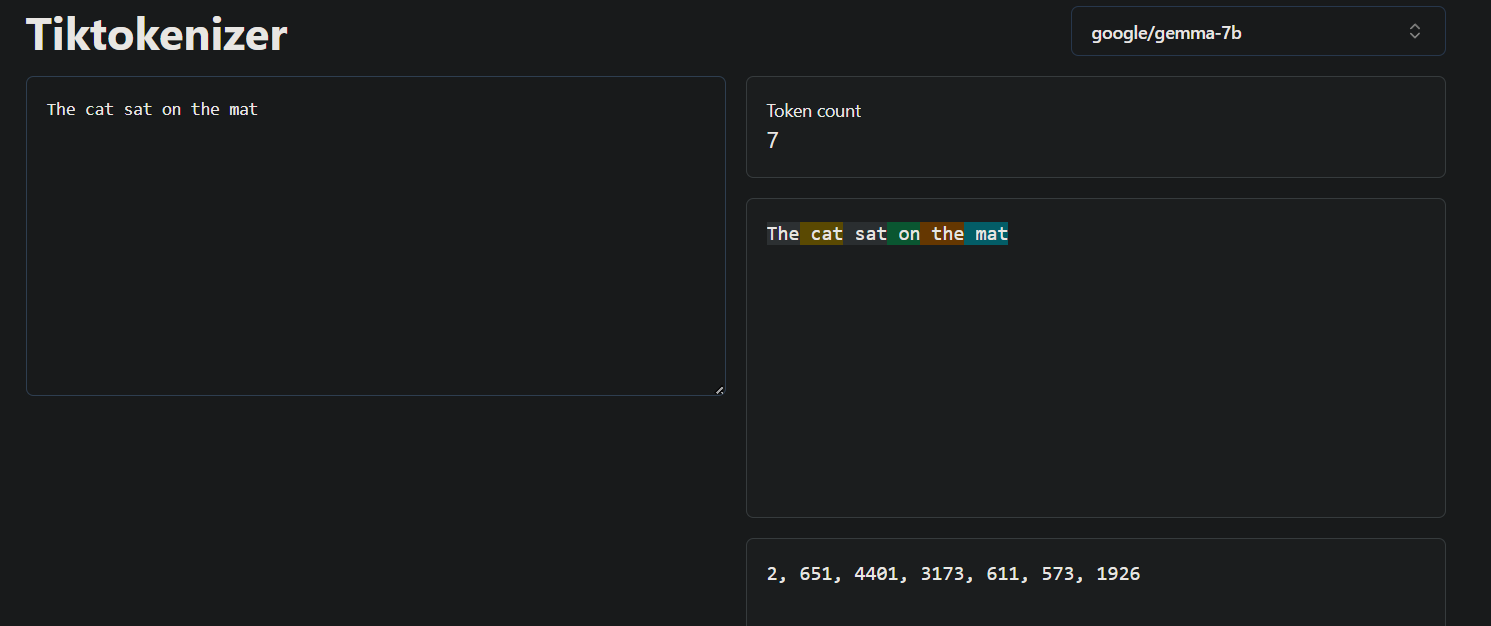
Task: Click the highlighted token "cat"
Action: click(x=822, y=234)
